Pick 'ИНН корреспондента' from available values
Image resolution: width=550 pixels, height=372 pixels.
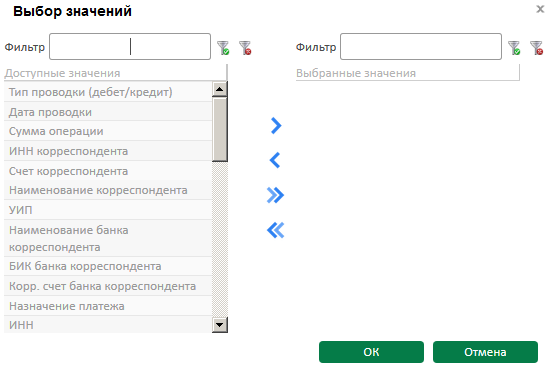click(108, 151)
